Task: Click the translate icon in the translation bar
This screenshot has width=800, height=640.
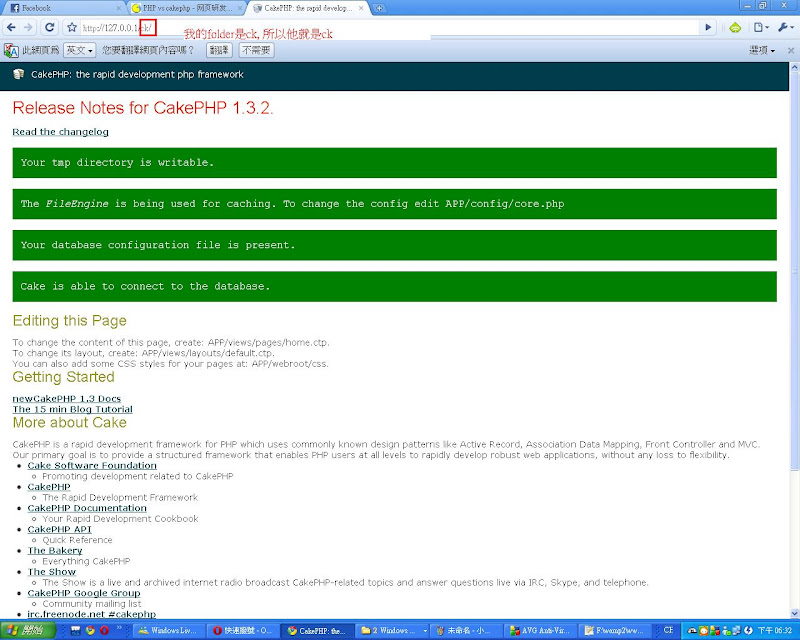Action: [11, 51]
